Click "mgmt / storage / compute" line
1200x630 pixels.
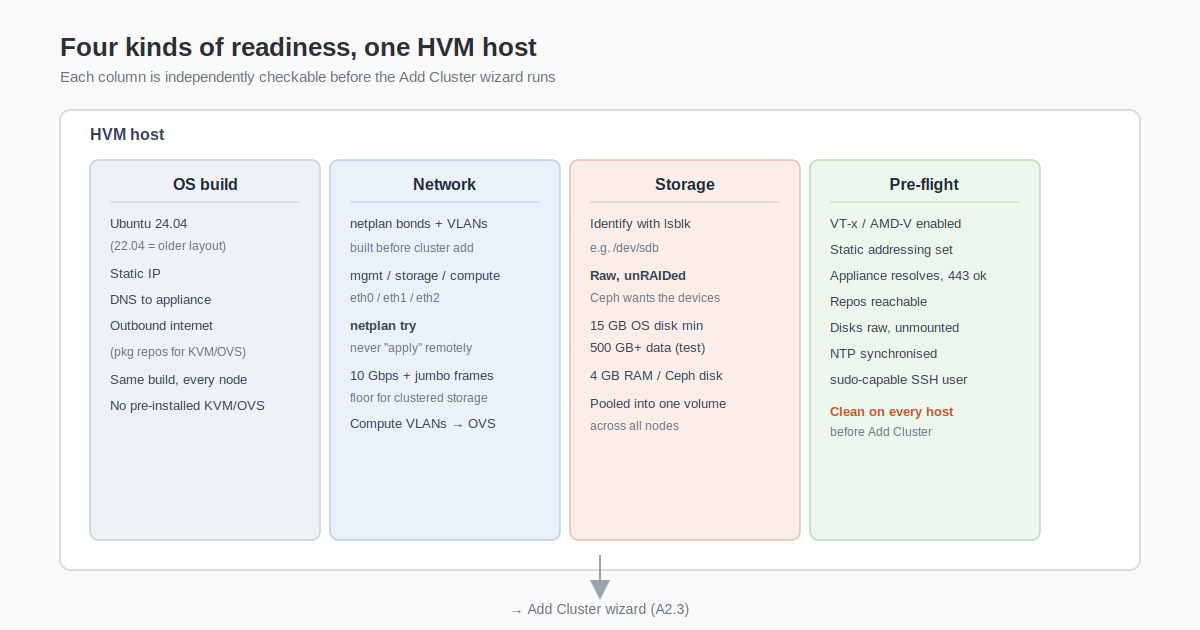point(425,276)
